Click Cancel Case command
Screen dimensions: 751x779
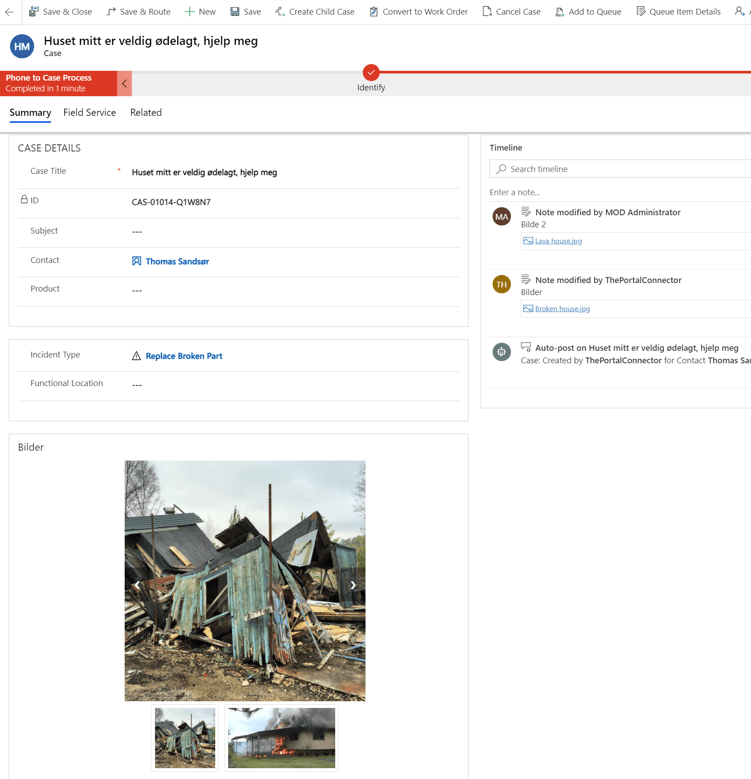tap(511, 12)
